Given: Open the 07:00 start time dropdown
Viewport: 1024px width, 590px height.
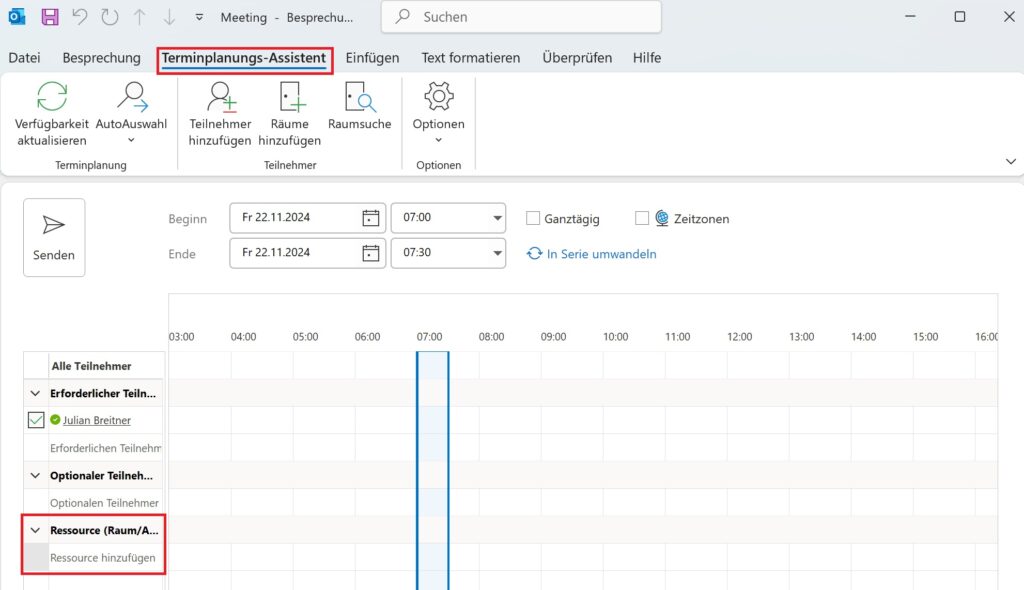Looking at the screenshot, I should coord(497,218).
